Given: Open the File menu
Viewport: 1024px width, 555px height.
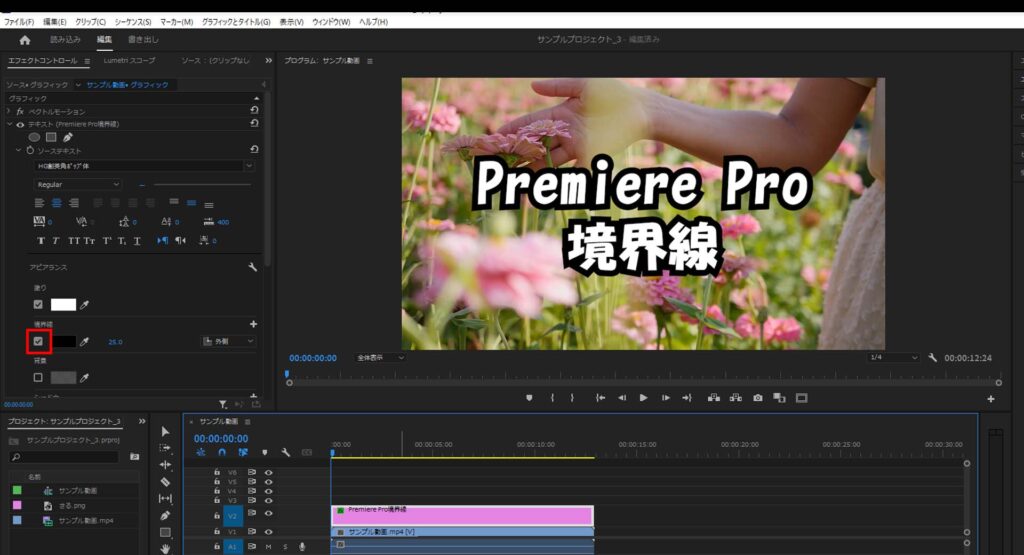Looking at the screenshot, I should [19, 22].
